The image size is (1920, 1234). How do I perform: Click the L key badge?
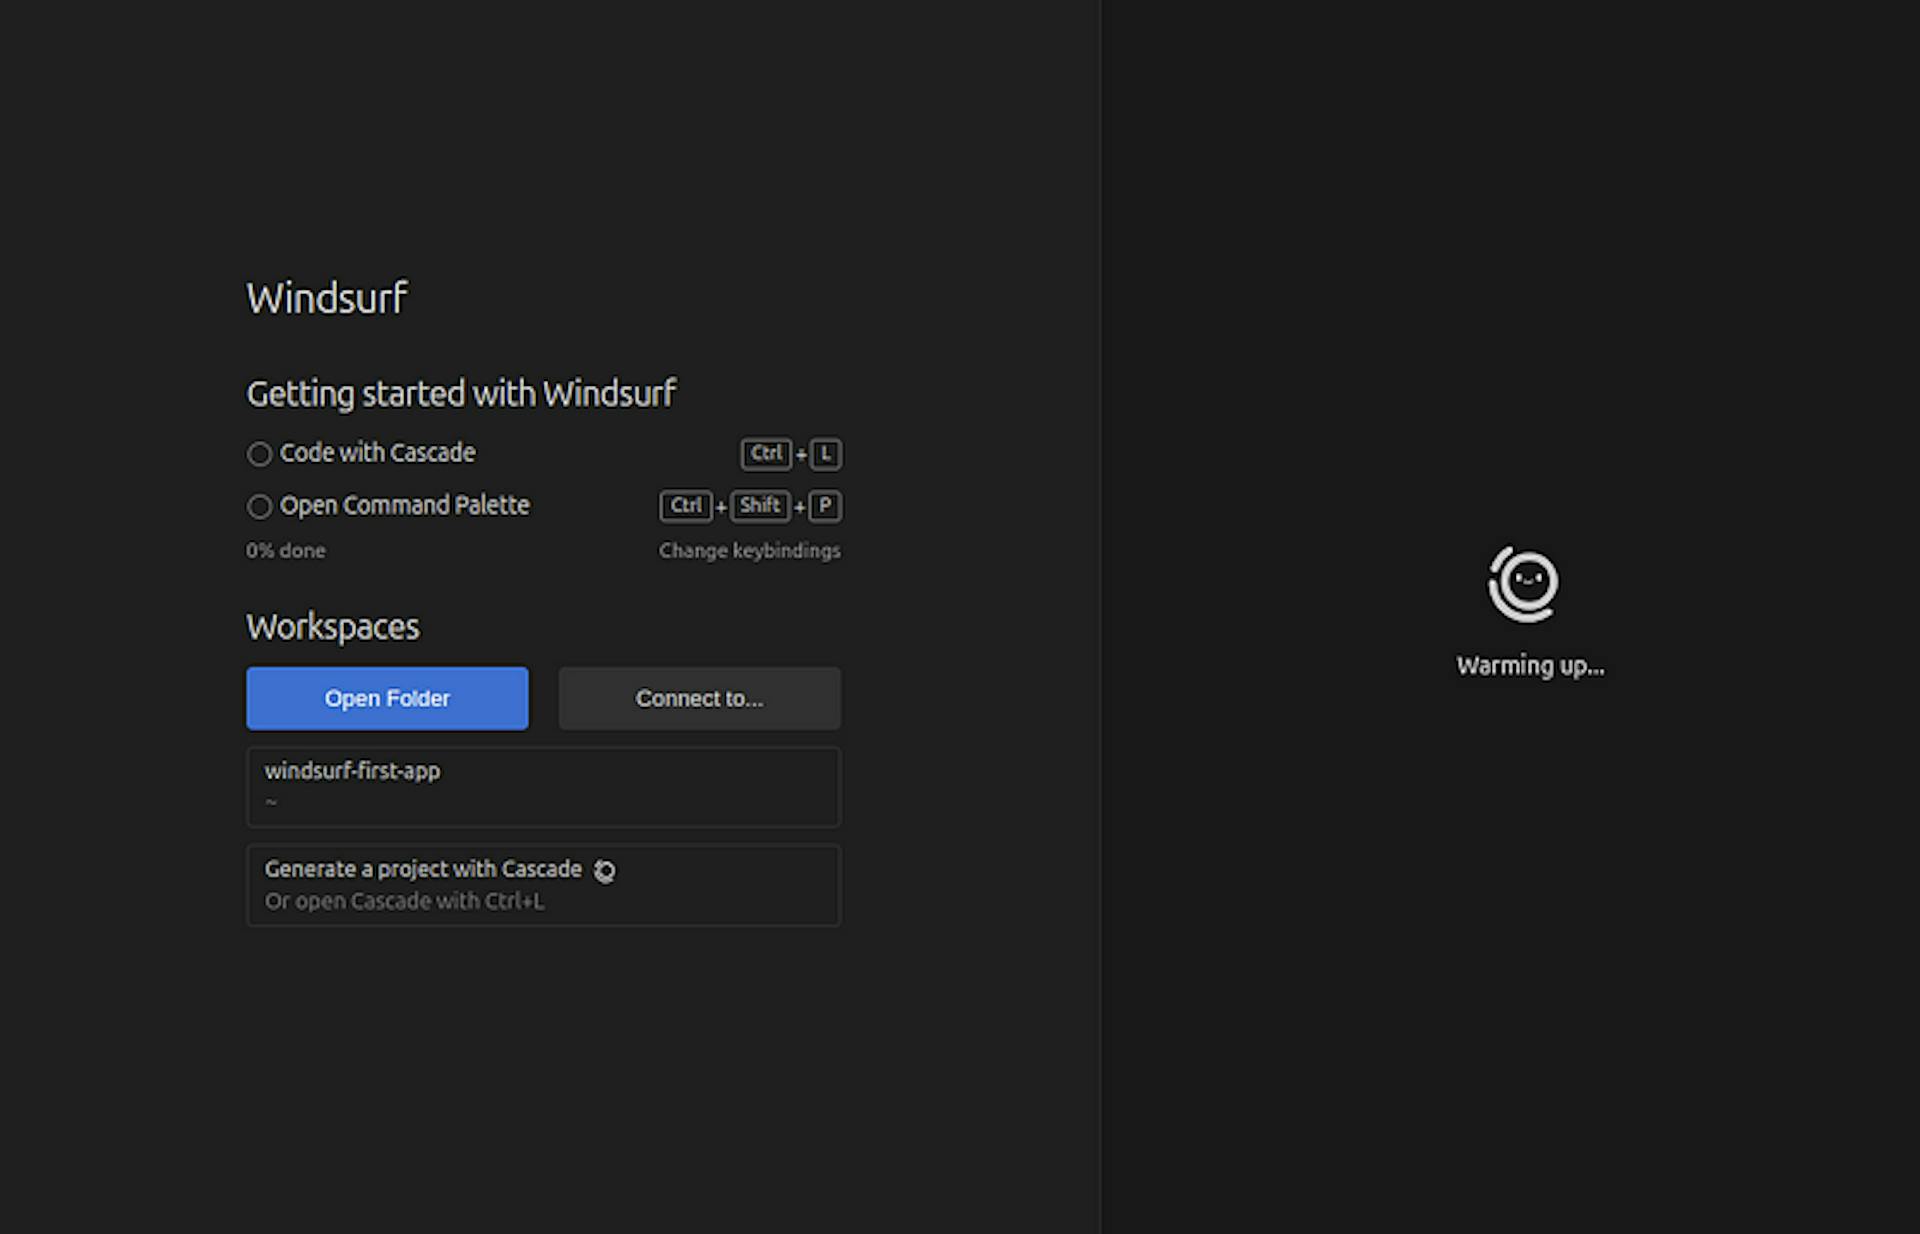pyautogui.click(x=825, y=454)
